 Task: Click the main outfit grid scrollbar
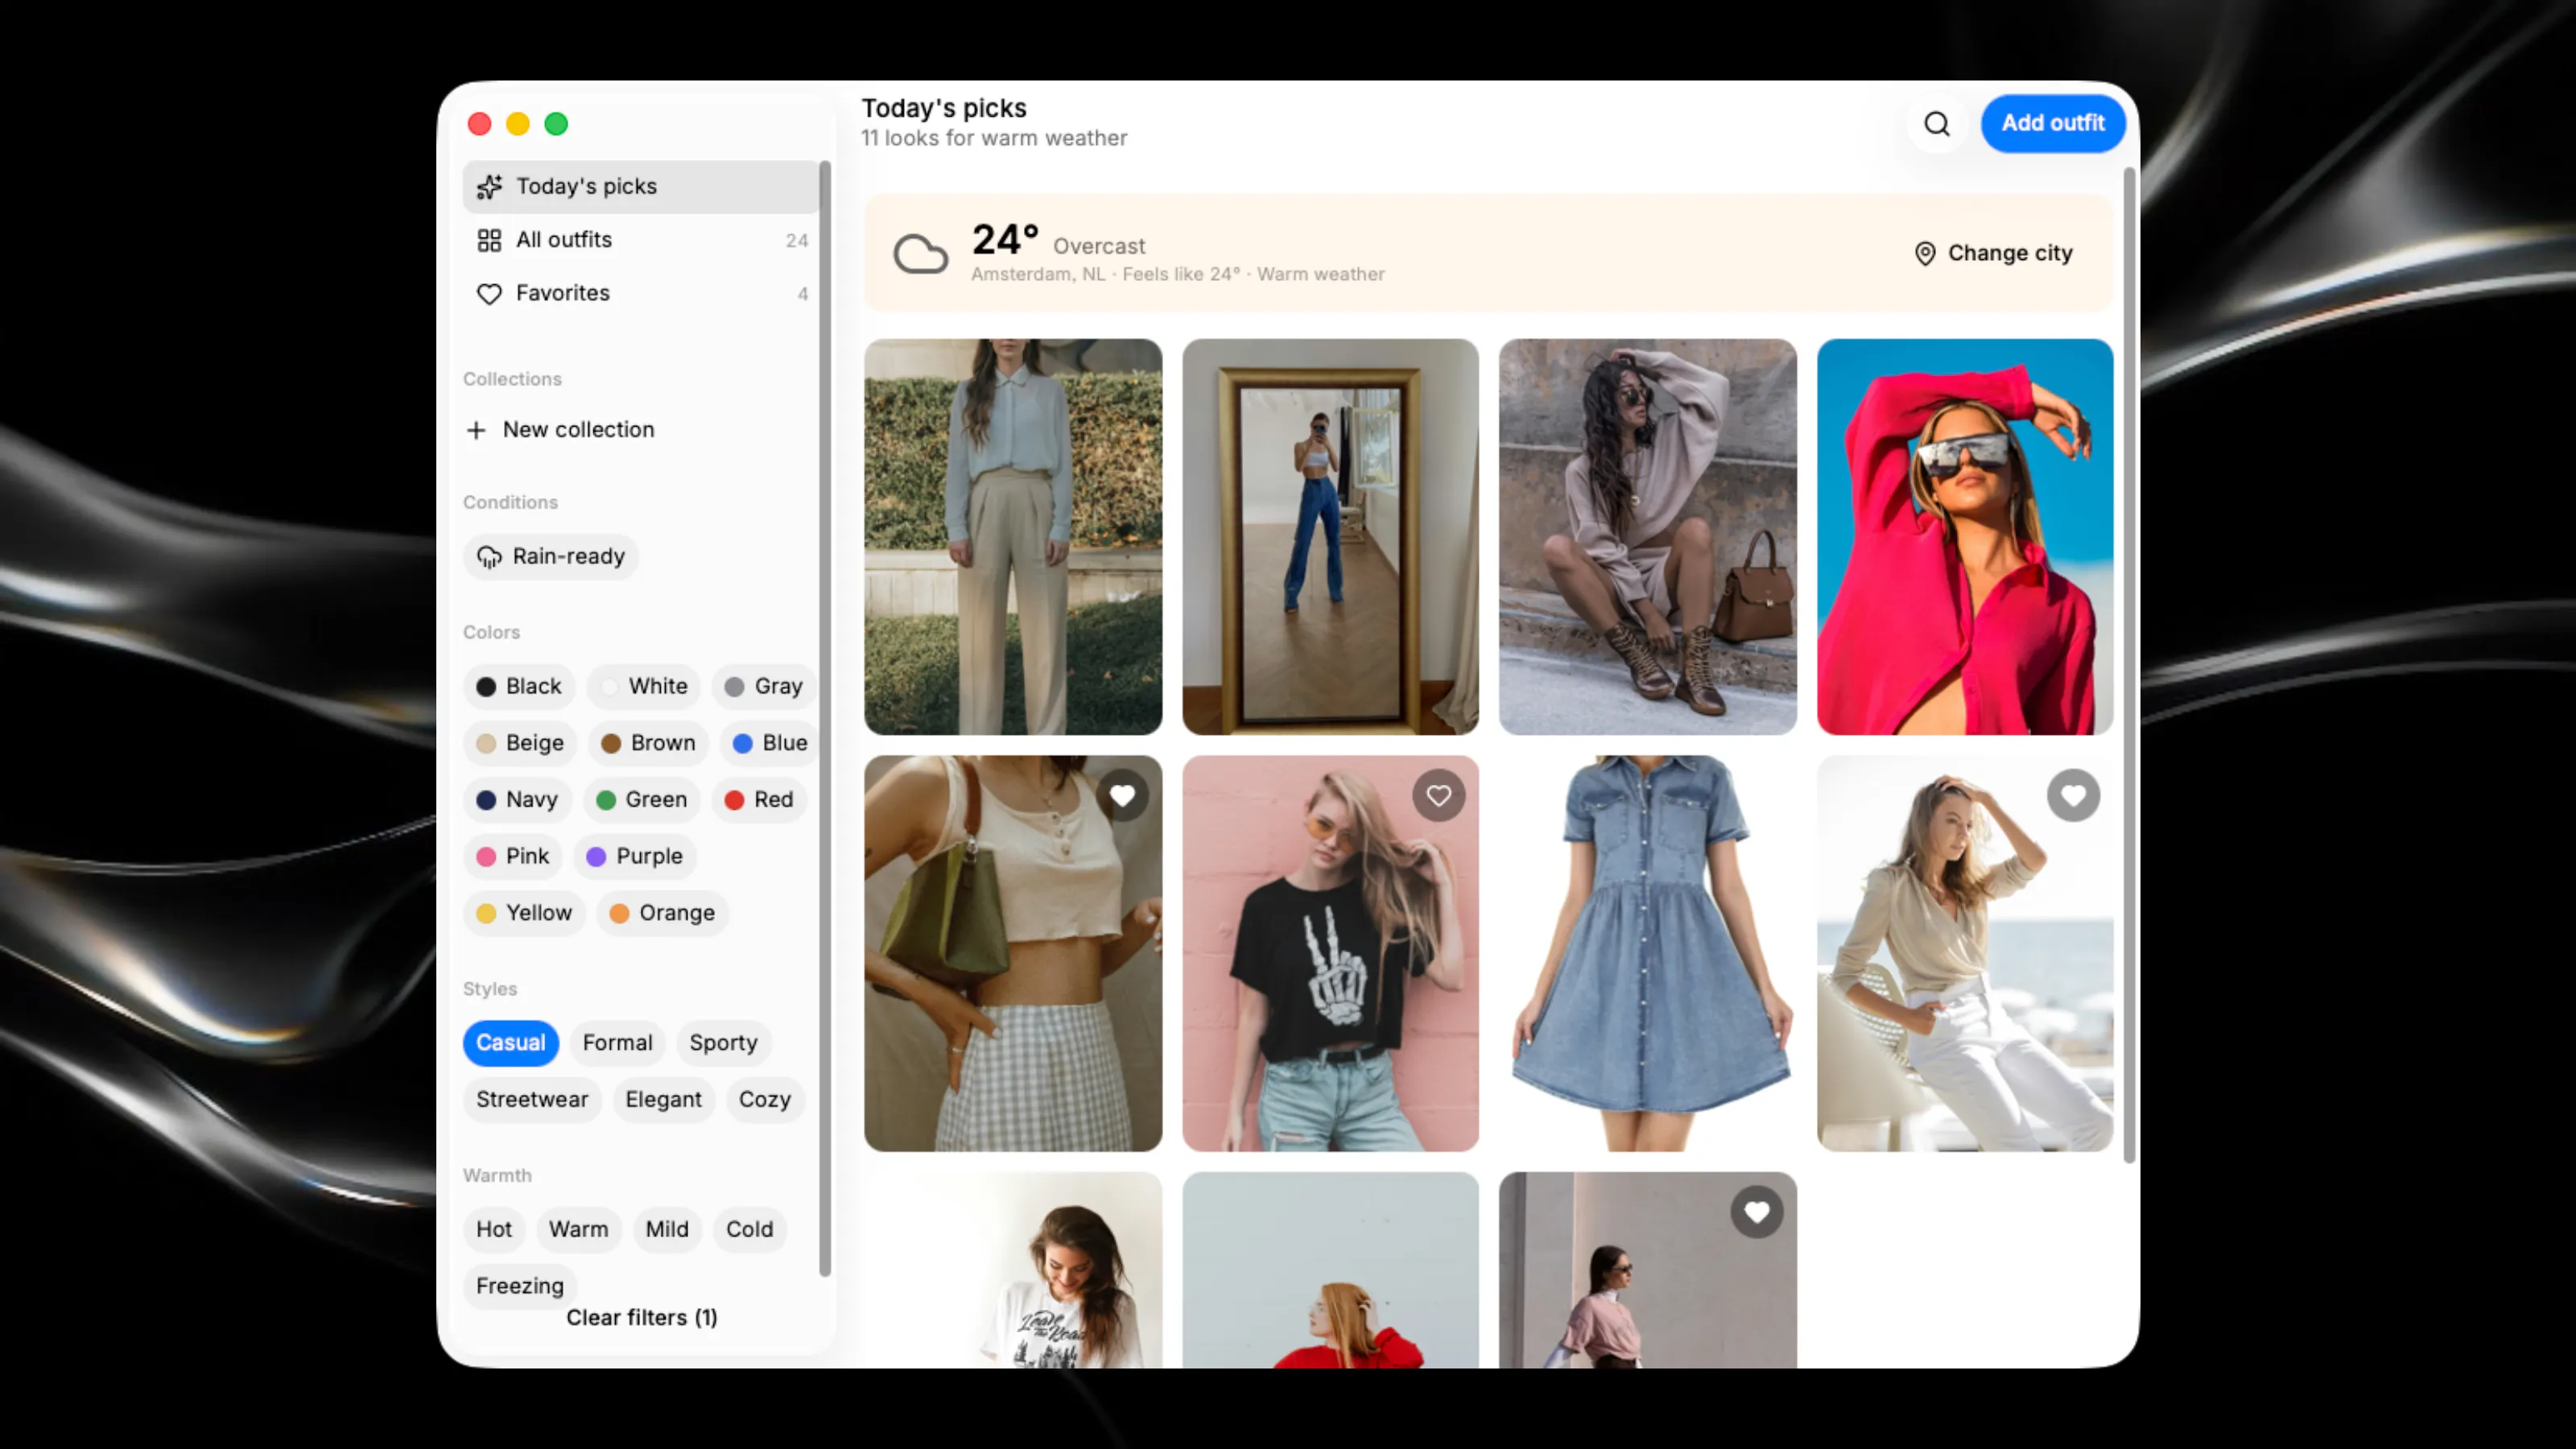(2129, 665)
